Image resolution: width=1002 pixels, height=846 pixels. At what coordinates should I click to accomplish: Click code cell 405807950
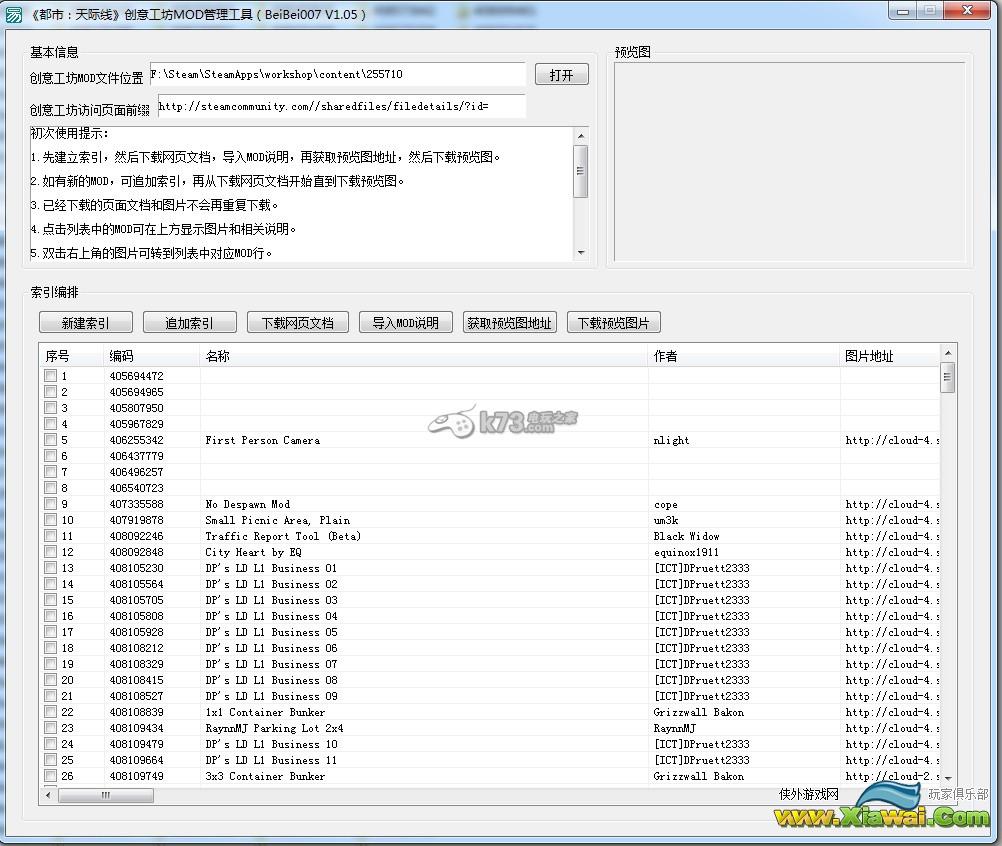[136, 408]
